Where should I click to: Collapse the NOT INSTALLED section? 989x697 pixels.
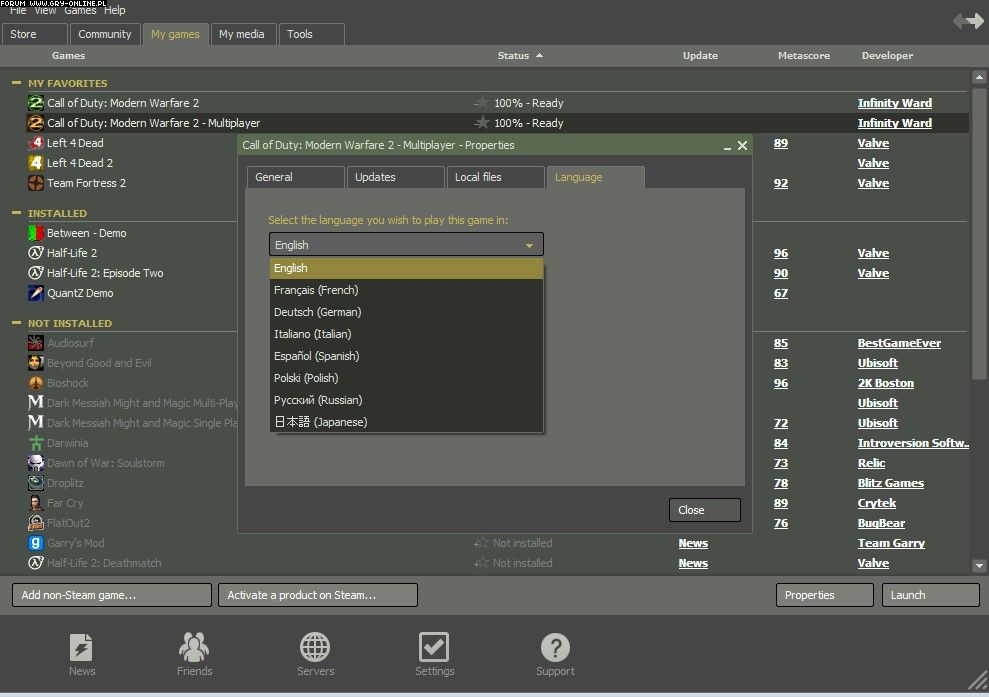point(16,323)
